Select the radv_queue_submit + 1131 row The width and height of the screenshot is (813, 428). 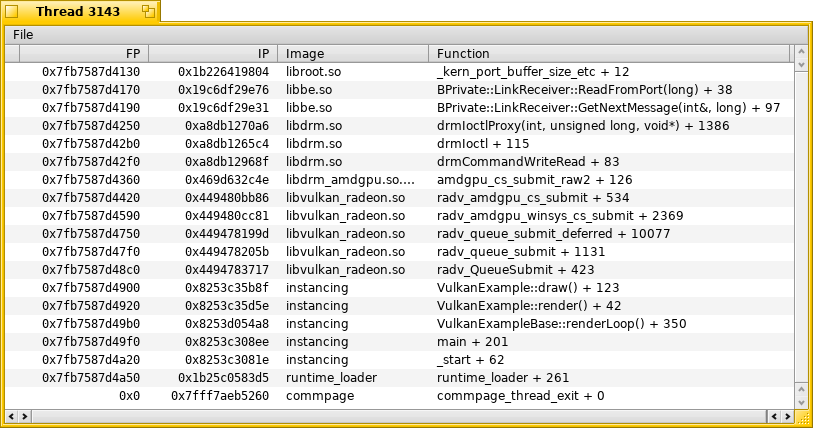tap(399, 252)
